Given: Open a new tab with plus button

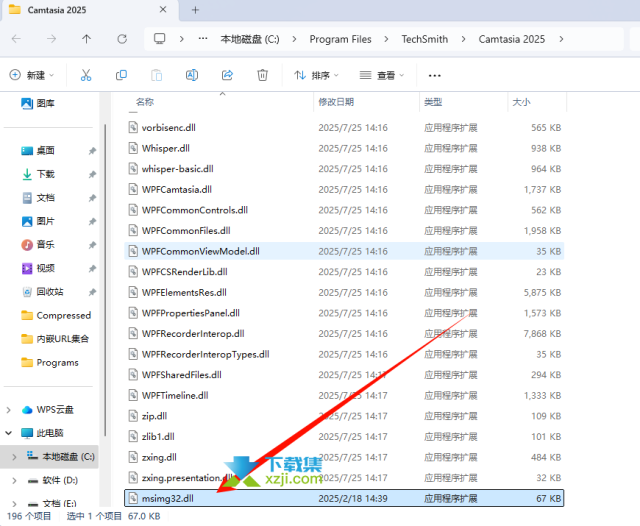Looking at the screenshot, I should coord(195,10).
